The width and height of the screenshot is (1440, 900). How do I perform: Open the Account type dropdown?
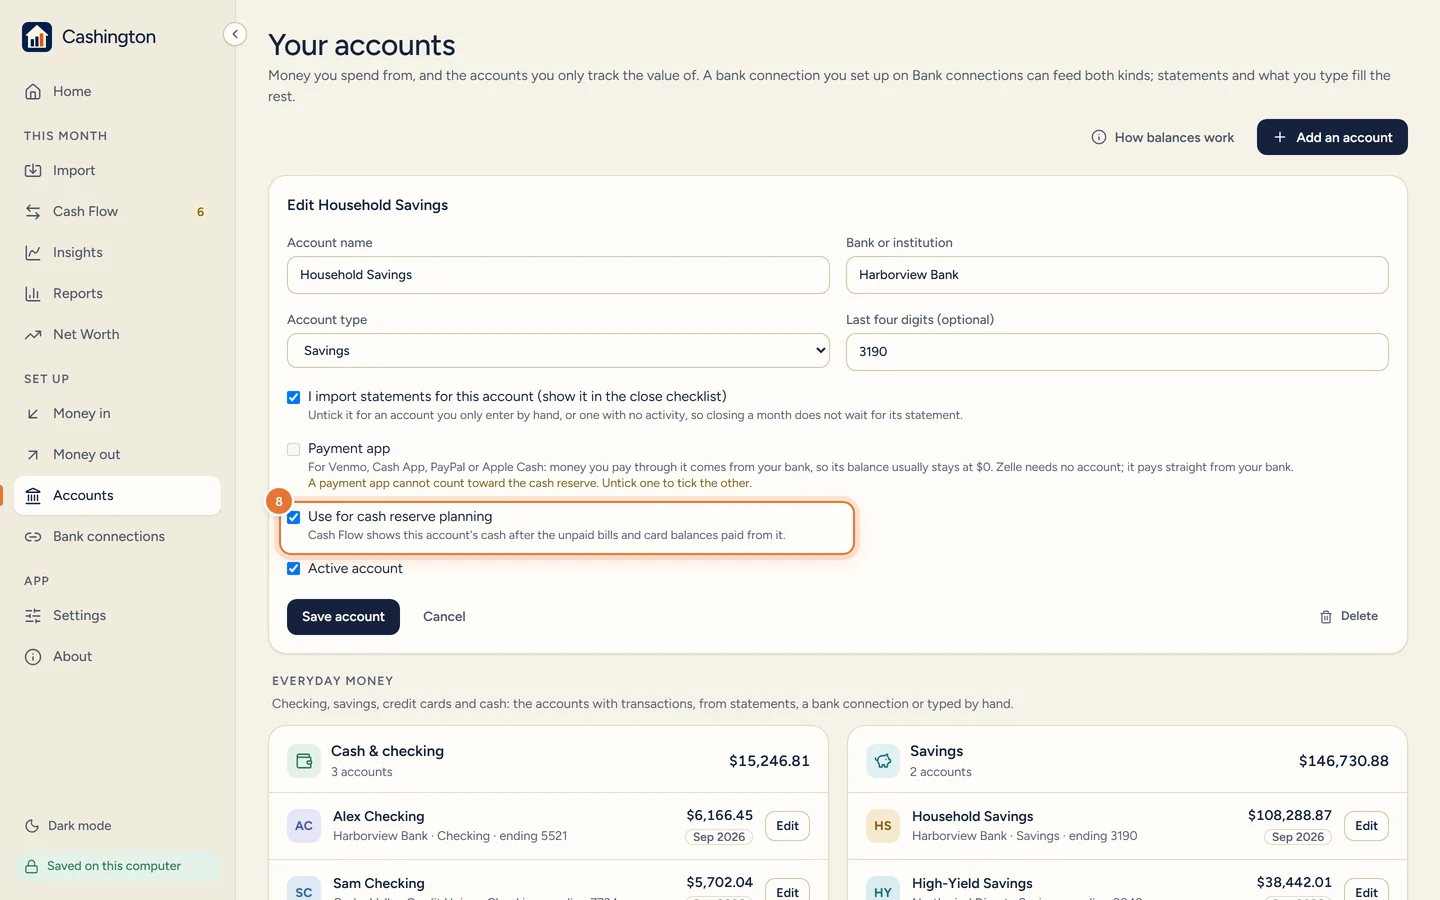[x=558, y=351]
